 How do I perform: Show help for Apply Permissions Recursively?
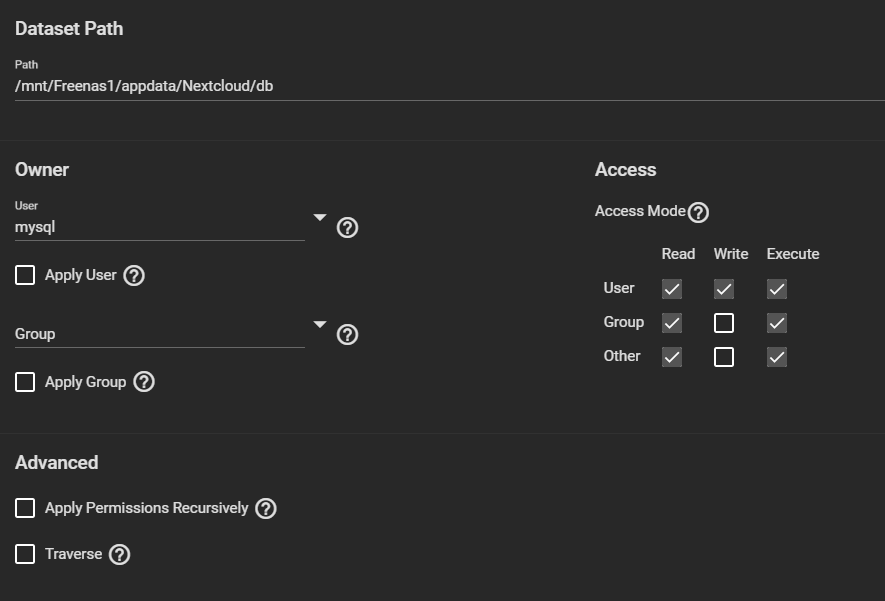265,509
